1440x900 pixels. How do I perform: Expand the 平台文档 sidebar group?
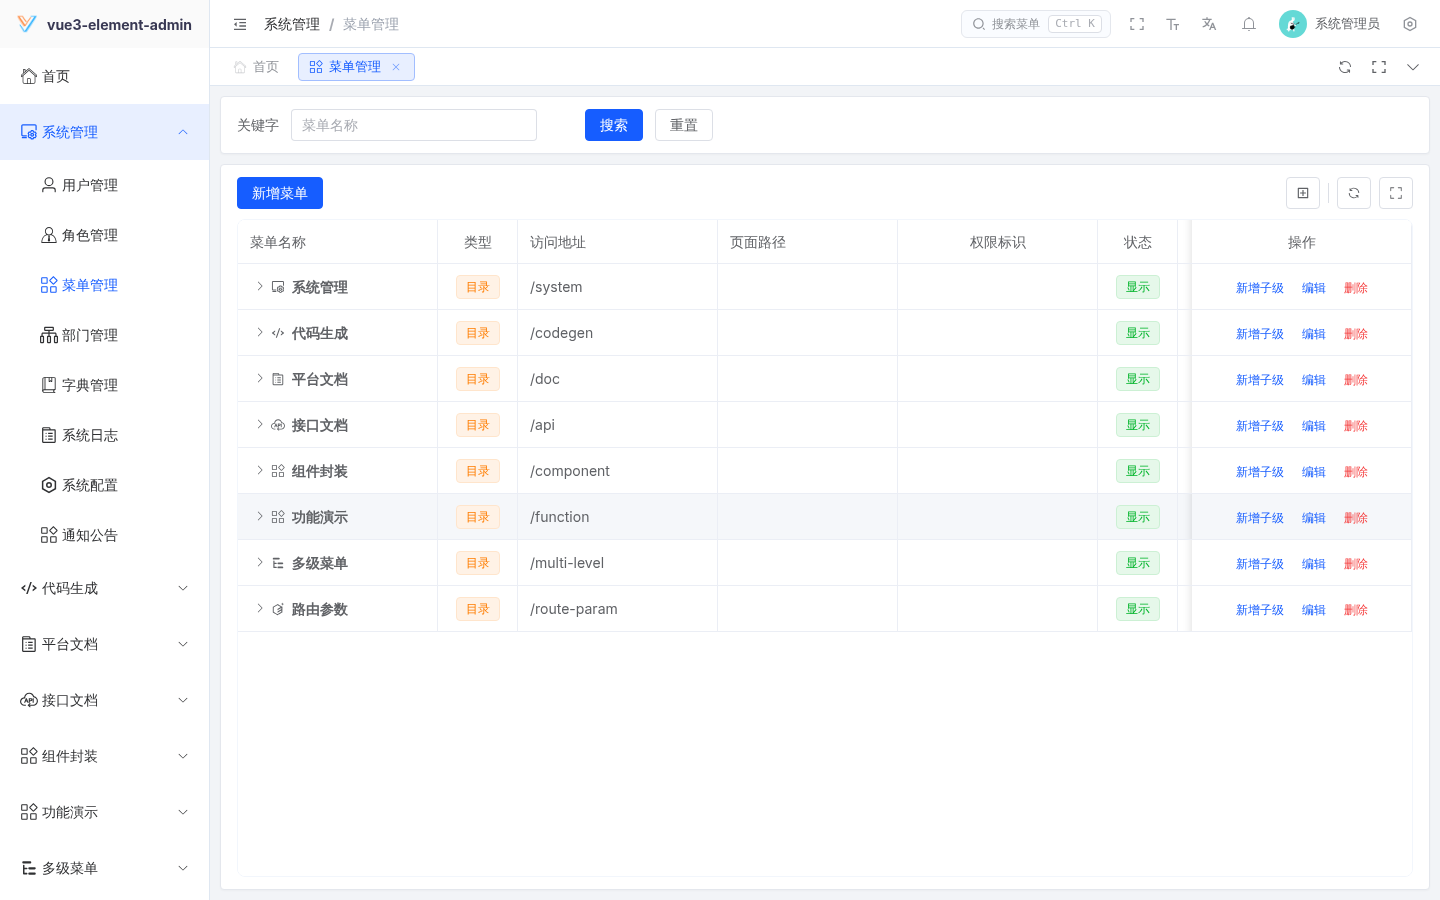pos(105,644)
